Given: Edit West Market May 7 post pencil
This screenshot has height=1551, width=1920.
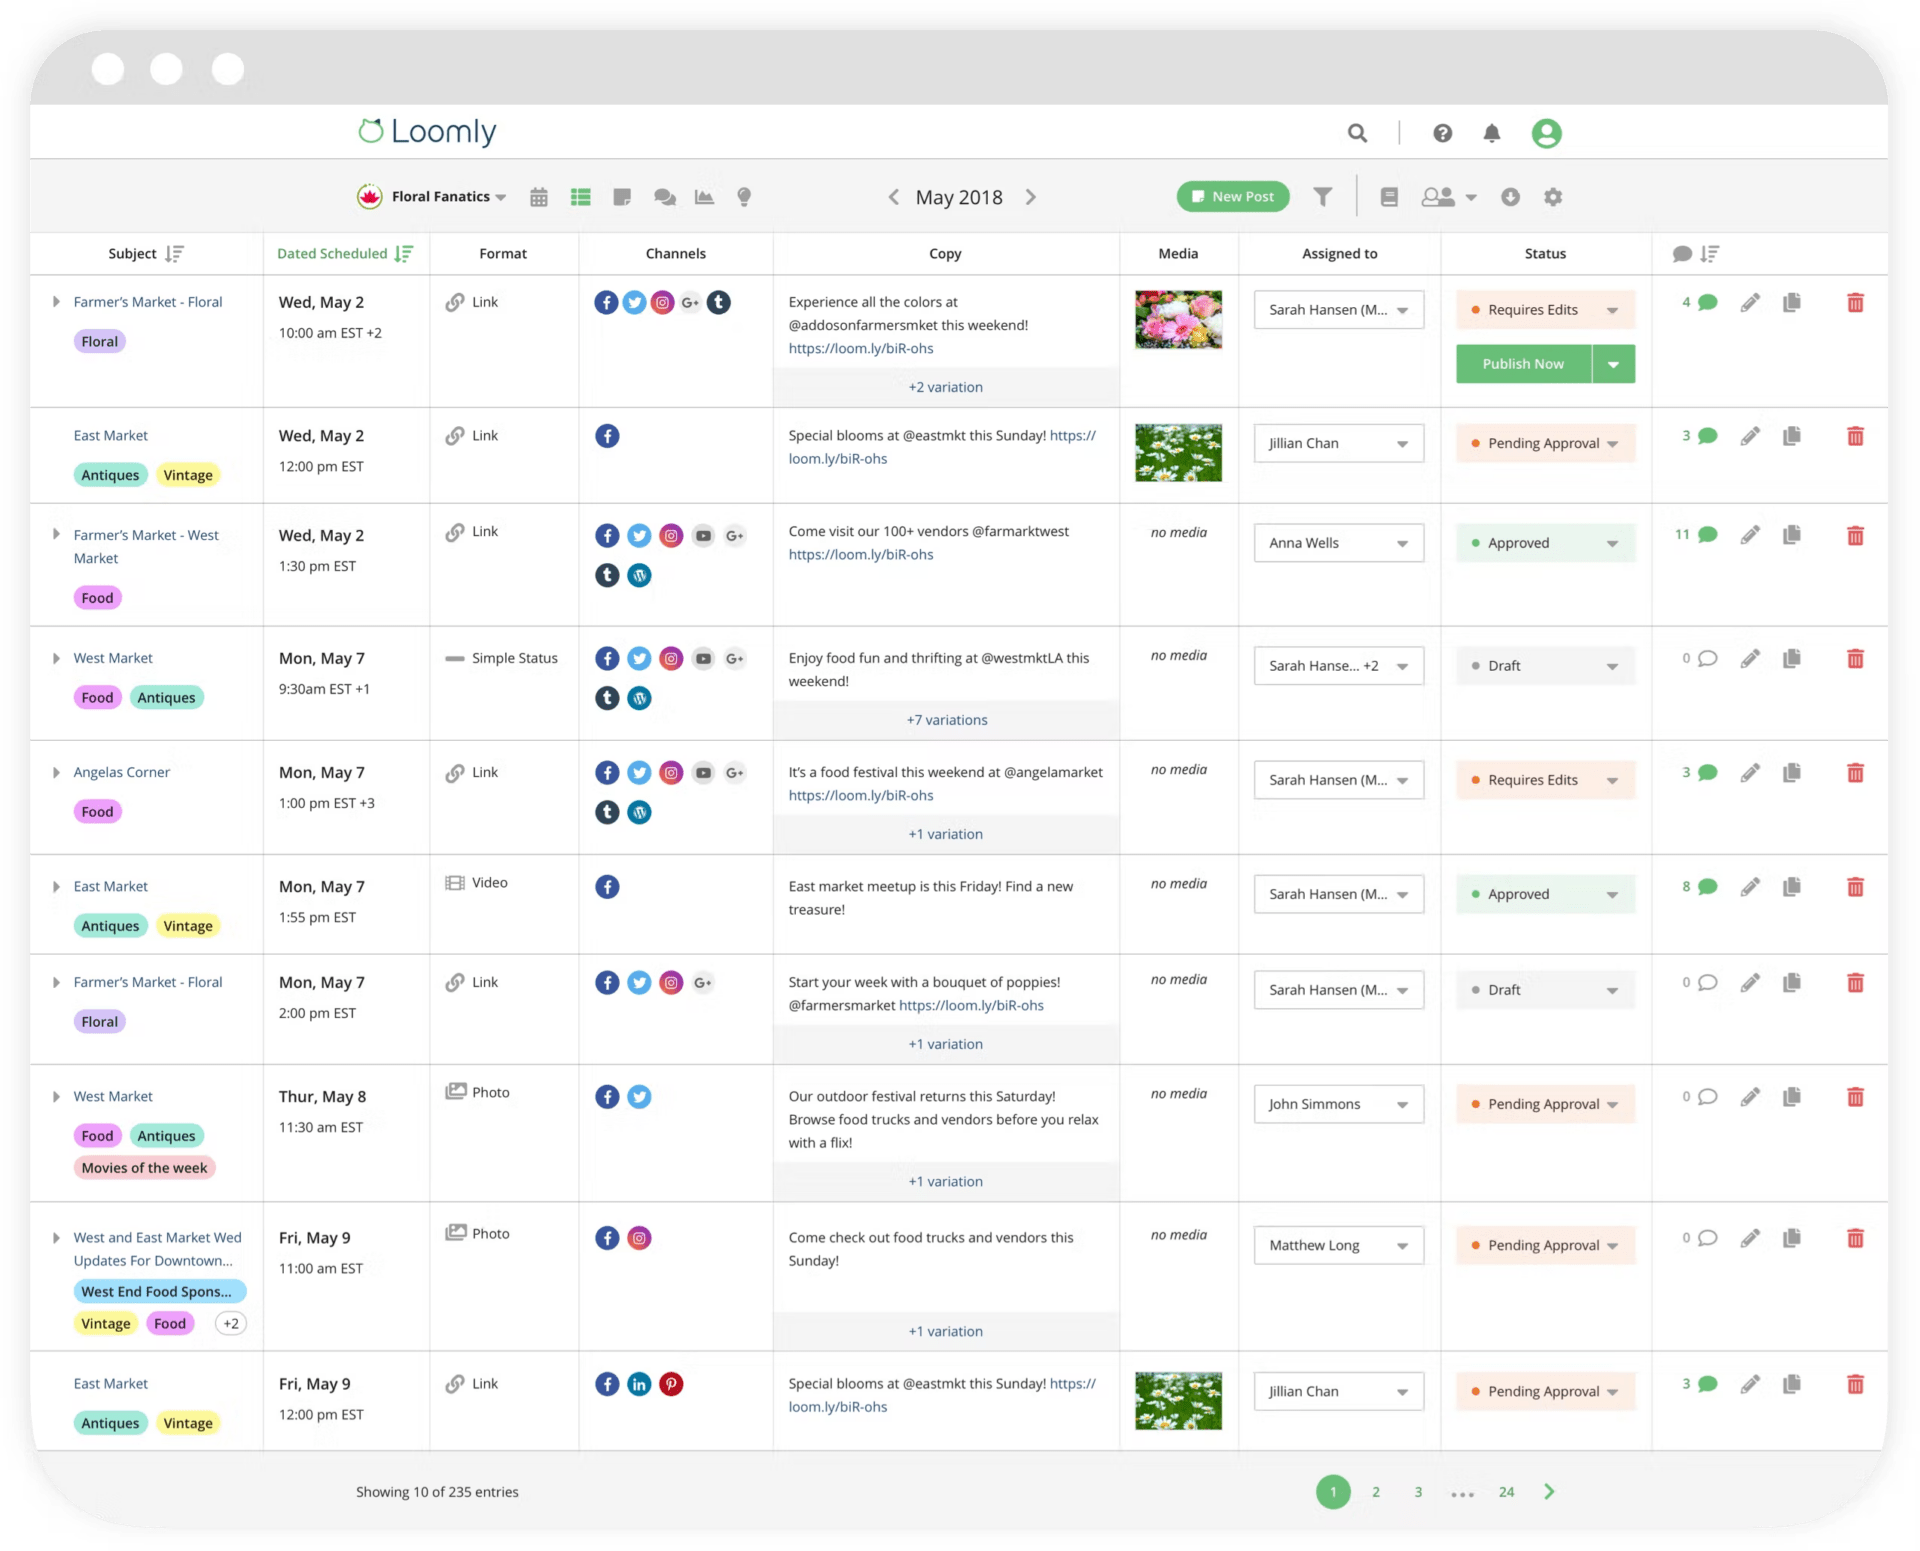Looking at the screenshot, I should [1749, 659].
